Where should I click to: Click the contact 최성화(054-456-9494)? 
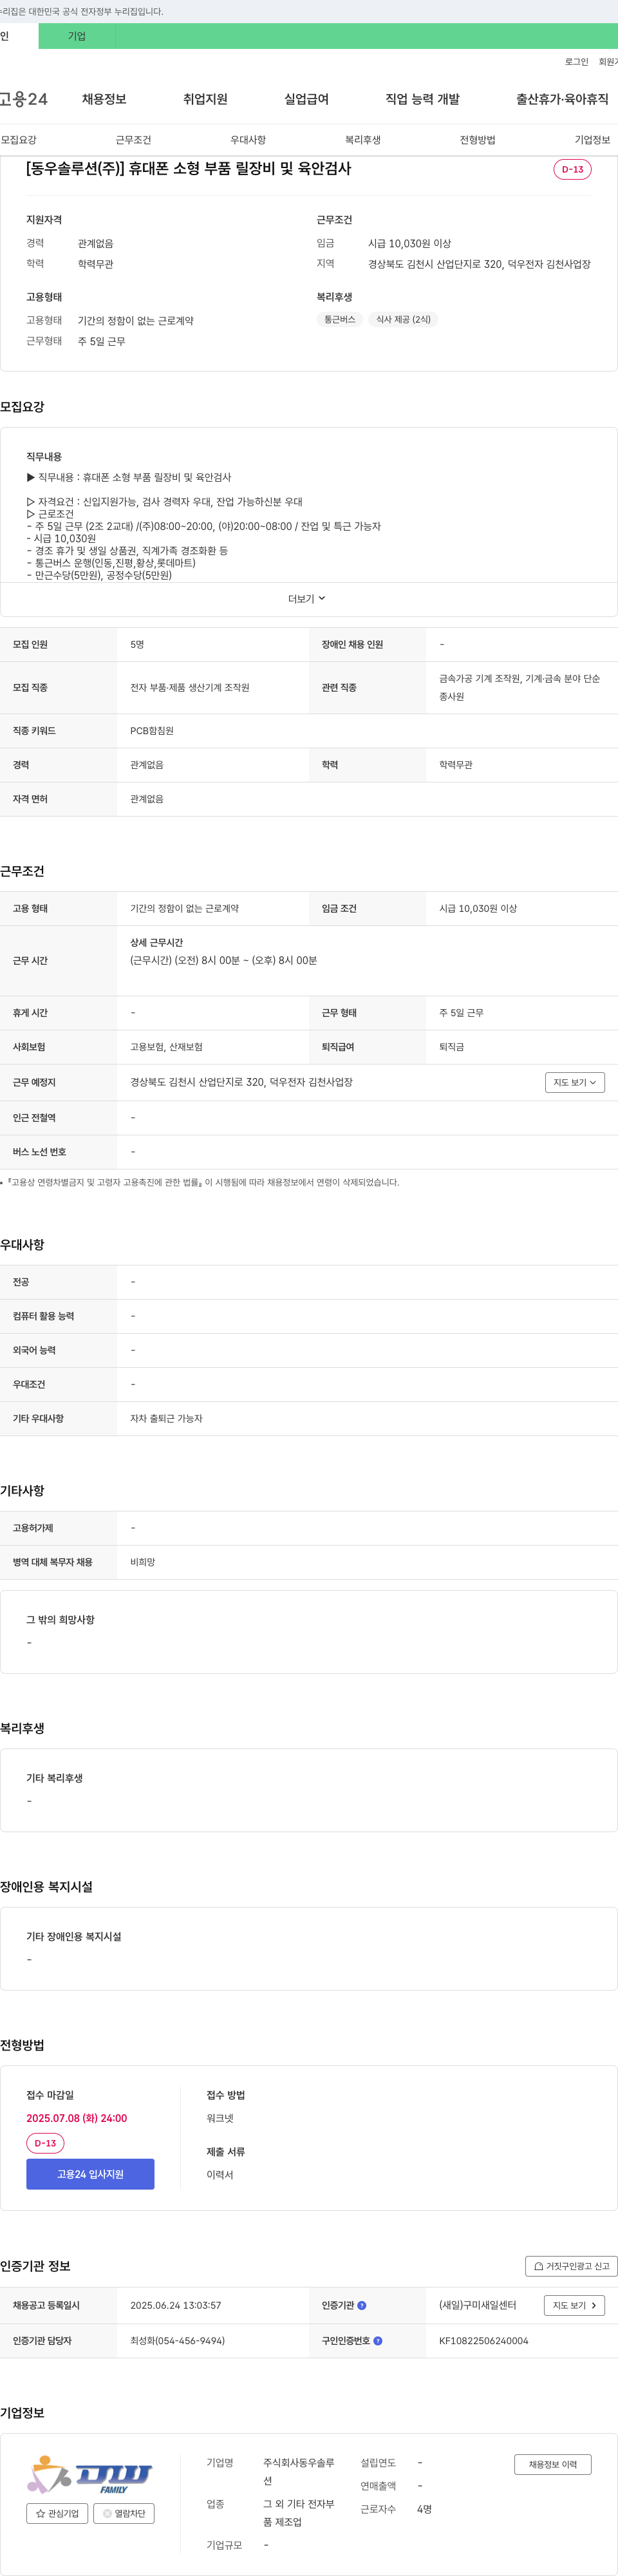click(x=178, y=2341)
